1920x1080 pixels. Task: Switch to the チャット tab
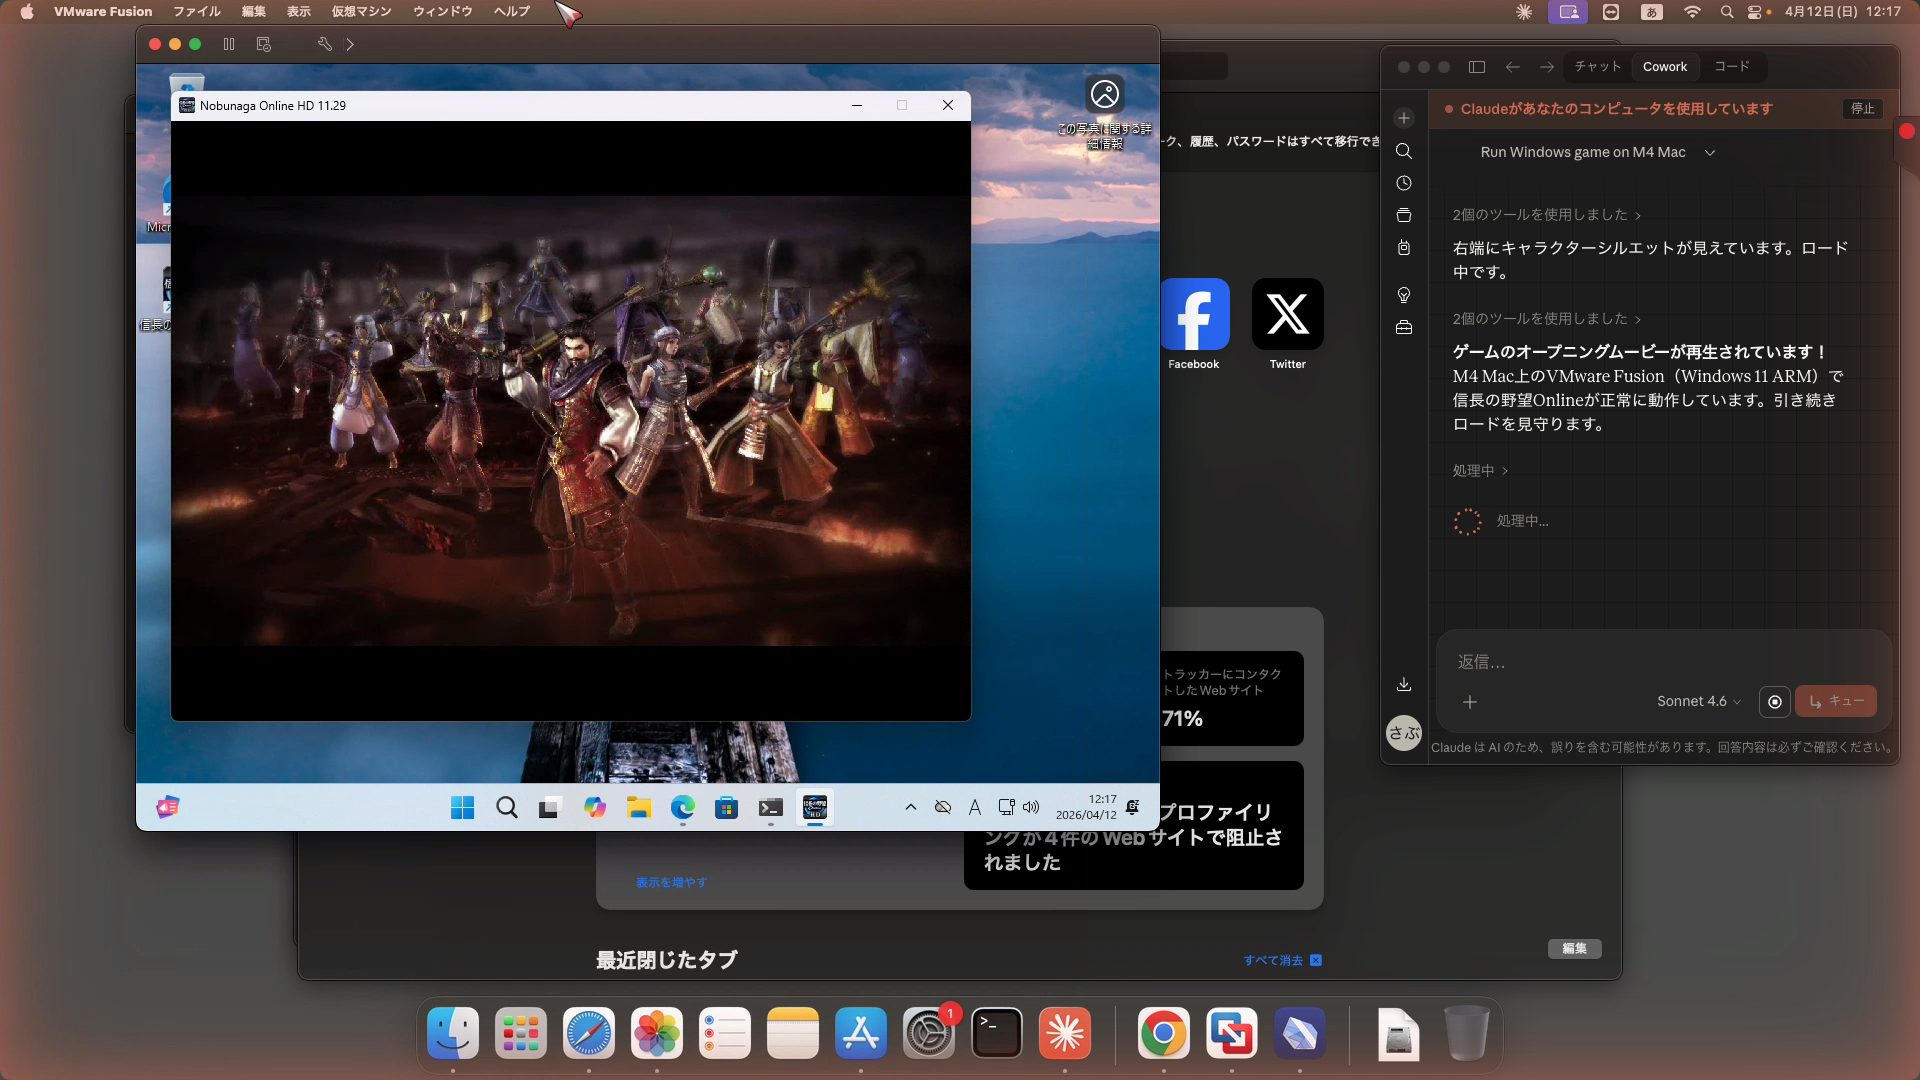pos(1597,67)
